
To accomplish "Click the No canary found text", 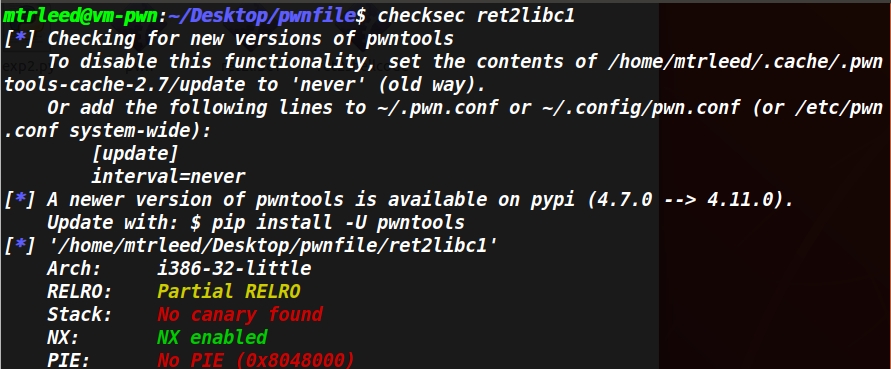I will click(240, 314).
